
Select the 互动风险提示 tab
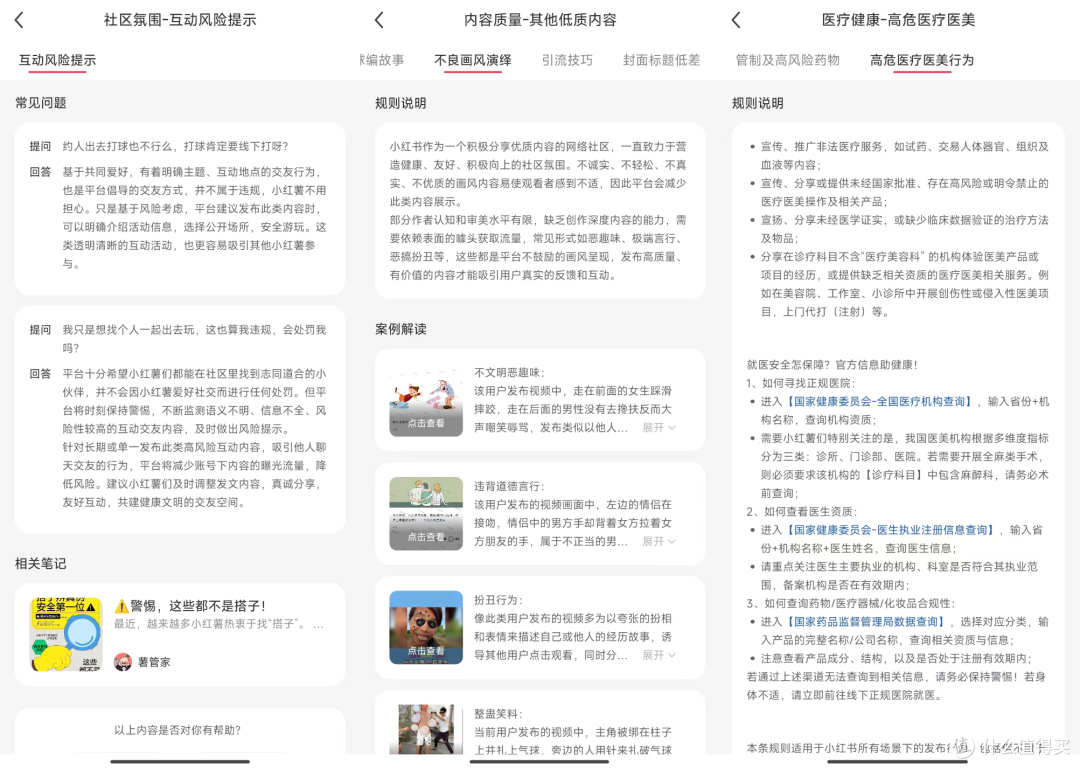click(57, 60)
